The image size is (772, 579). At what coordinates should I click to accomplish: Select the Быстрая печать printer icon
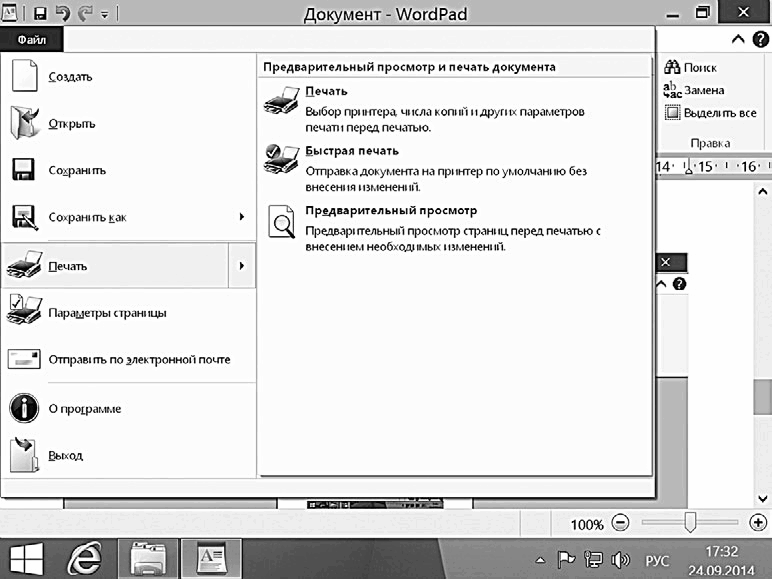tap(281, 160)
